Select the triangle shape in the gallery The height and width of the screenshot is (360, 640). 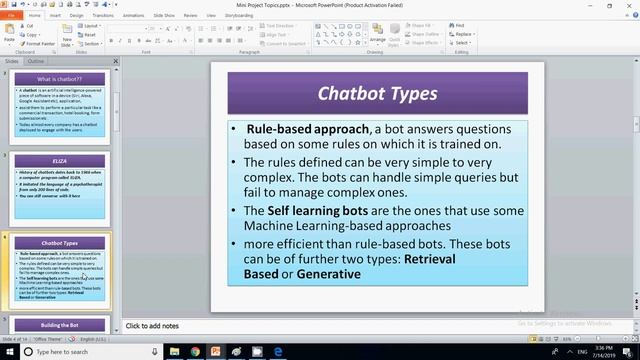coord(318,34)
